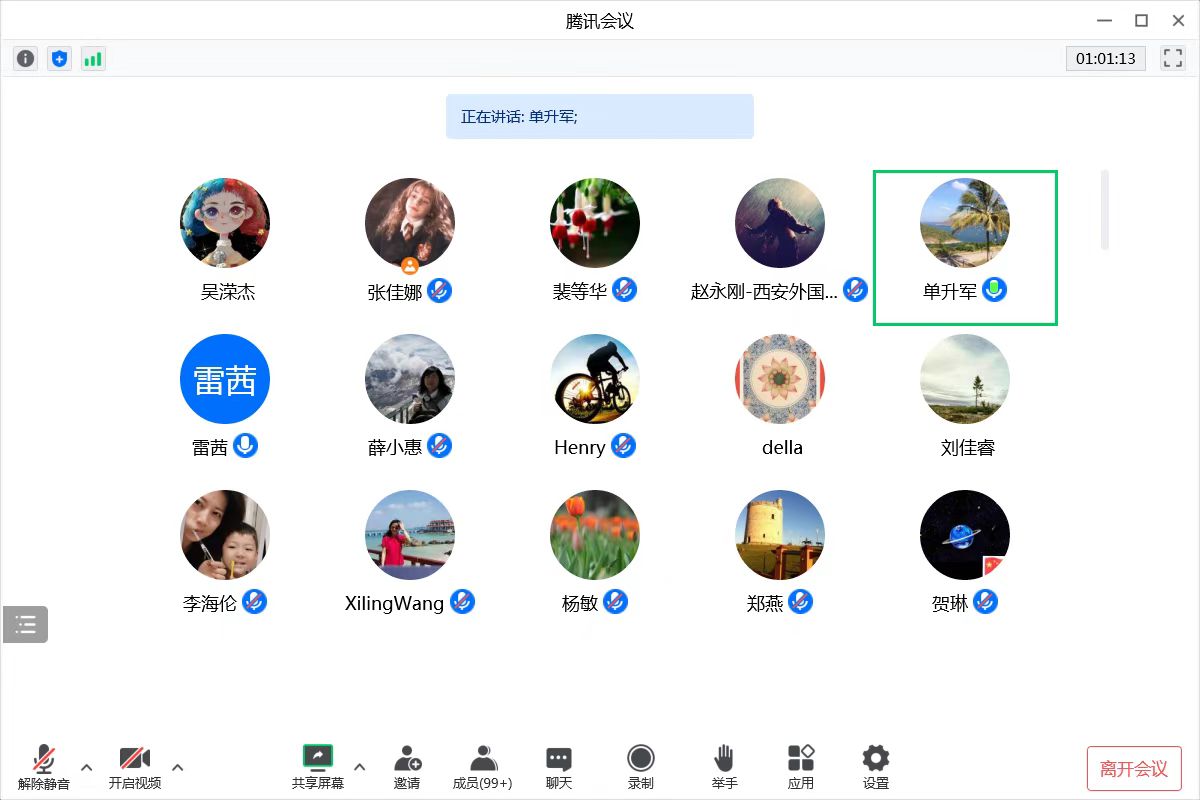This screenshot has width=1200, height=800.
Task: Start Recording (录制)
Action: click(640, 767)
